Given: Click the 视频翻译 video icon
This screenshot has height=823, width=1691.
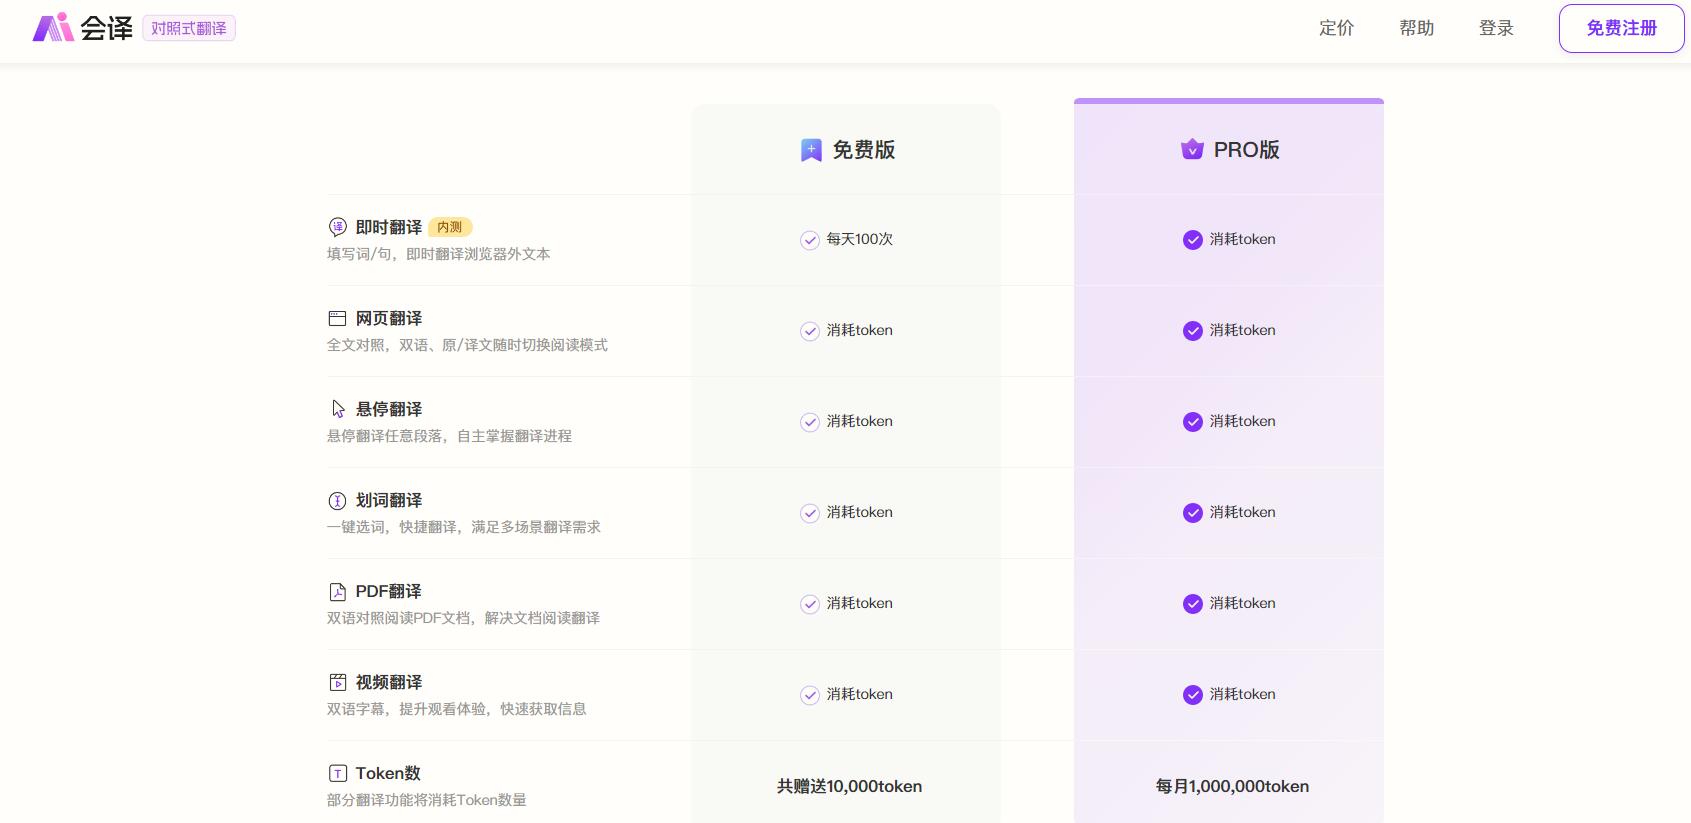Looking at the screenshot, I should [x=338, y=682].
